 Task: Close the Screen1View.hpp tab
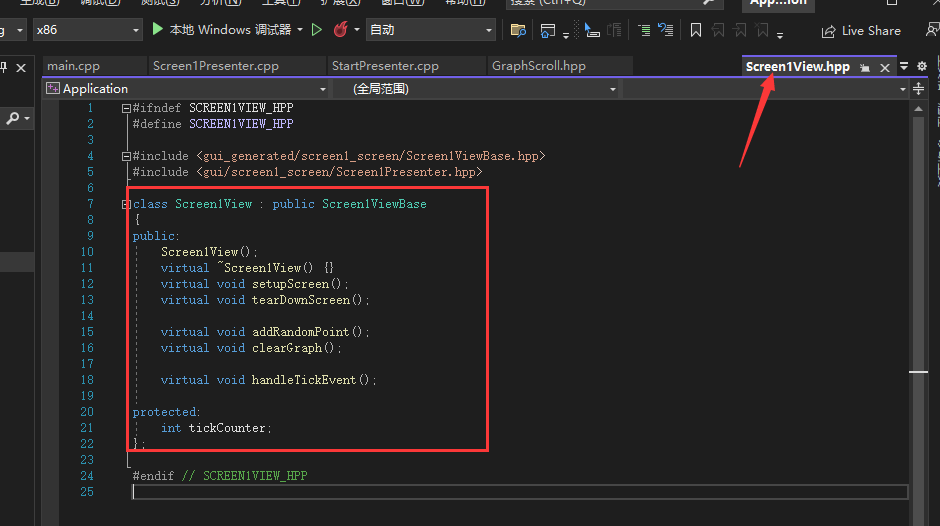[885, 68]
